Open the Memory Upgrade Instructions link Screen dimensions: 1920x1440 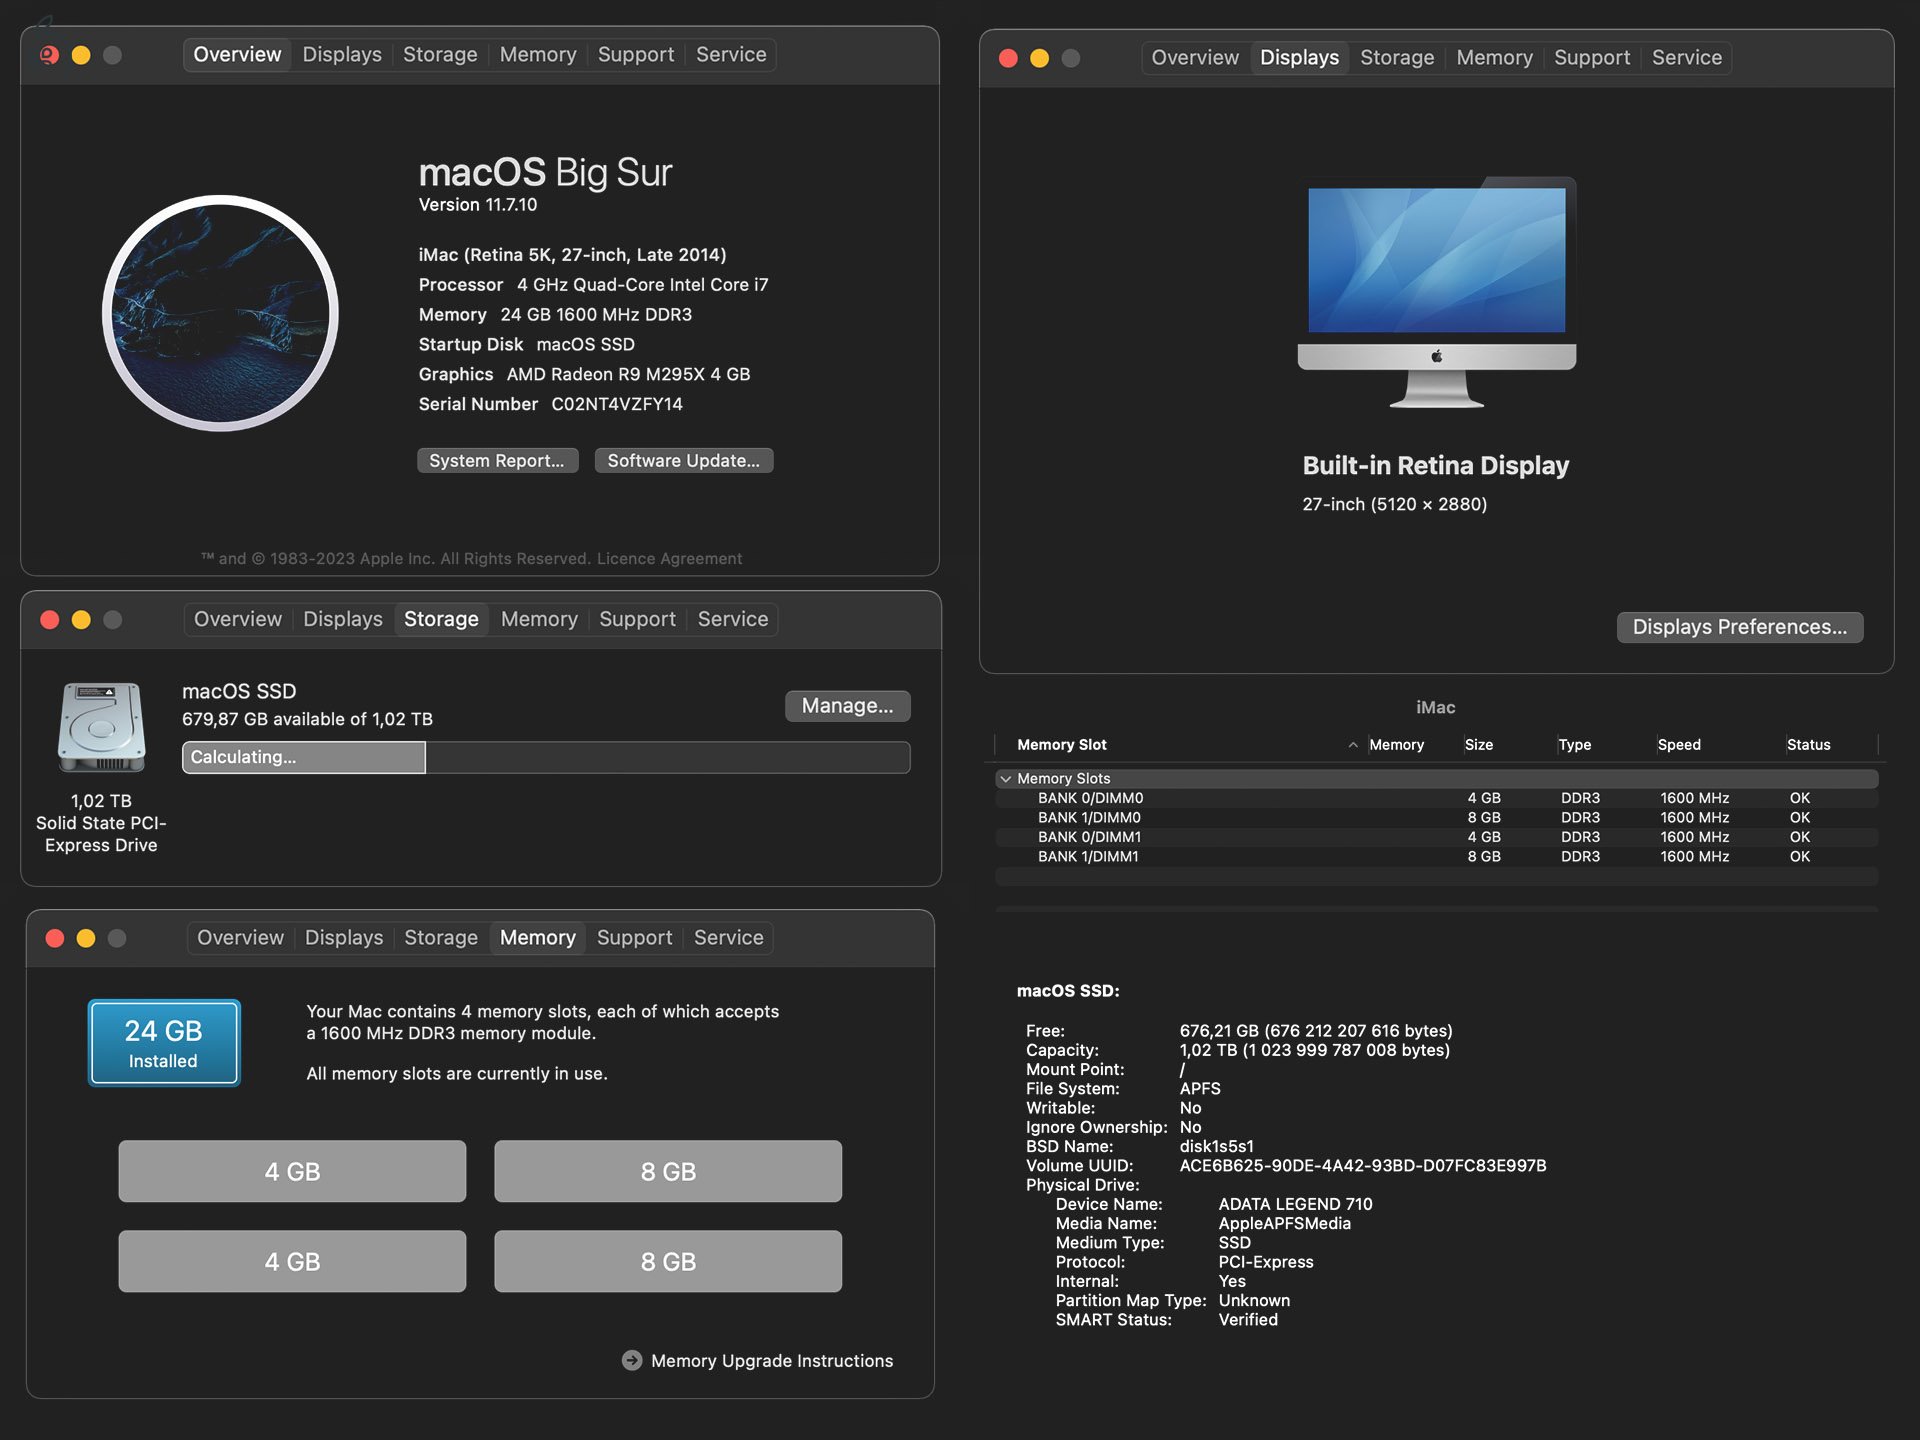coord(770,1360)
